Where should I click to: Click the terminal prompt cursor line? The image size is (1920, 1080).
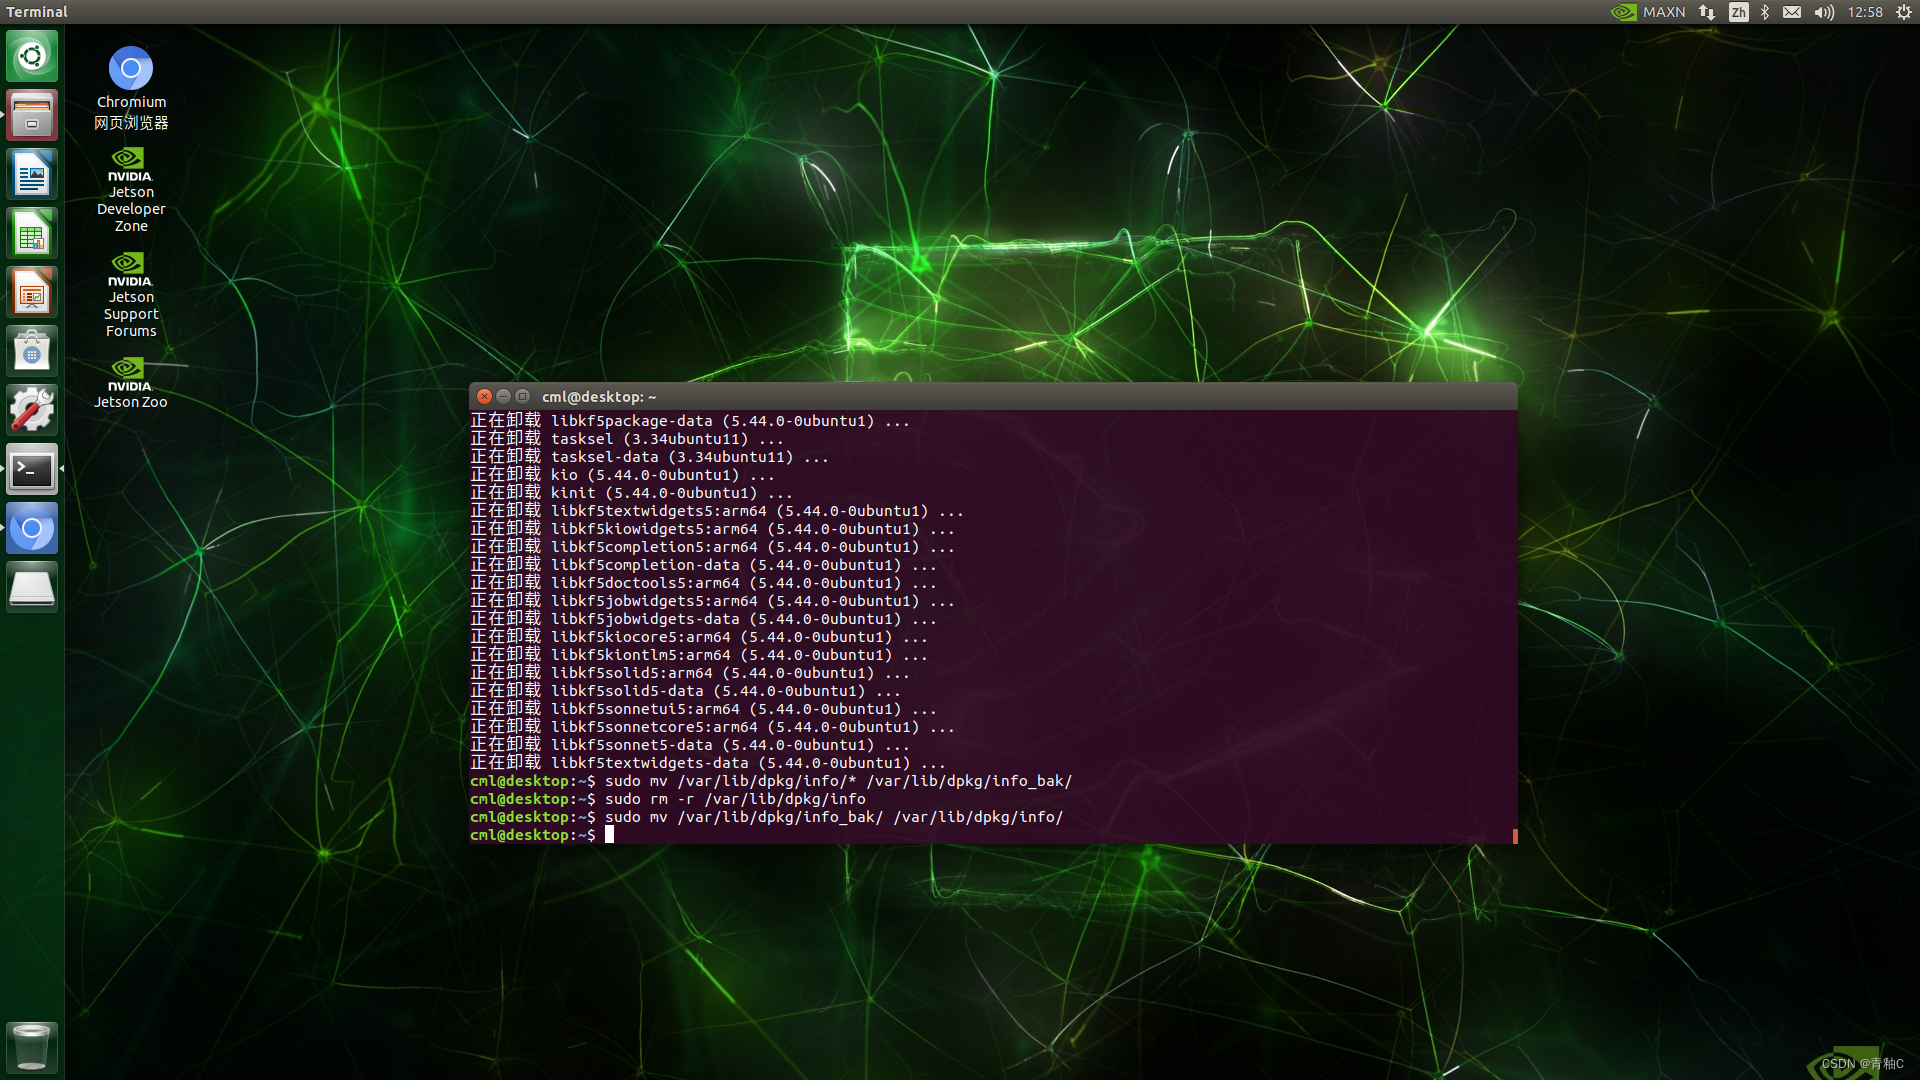(543, 835)
